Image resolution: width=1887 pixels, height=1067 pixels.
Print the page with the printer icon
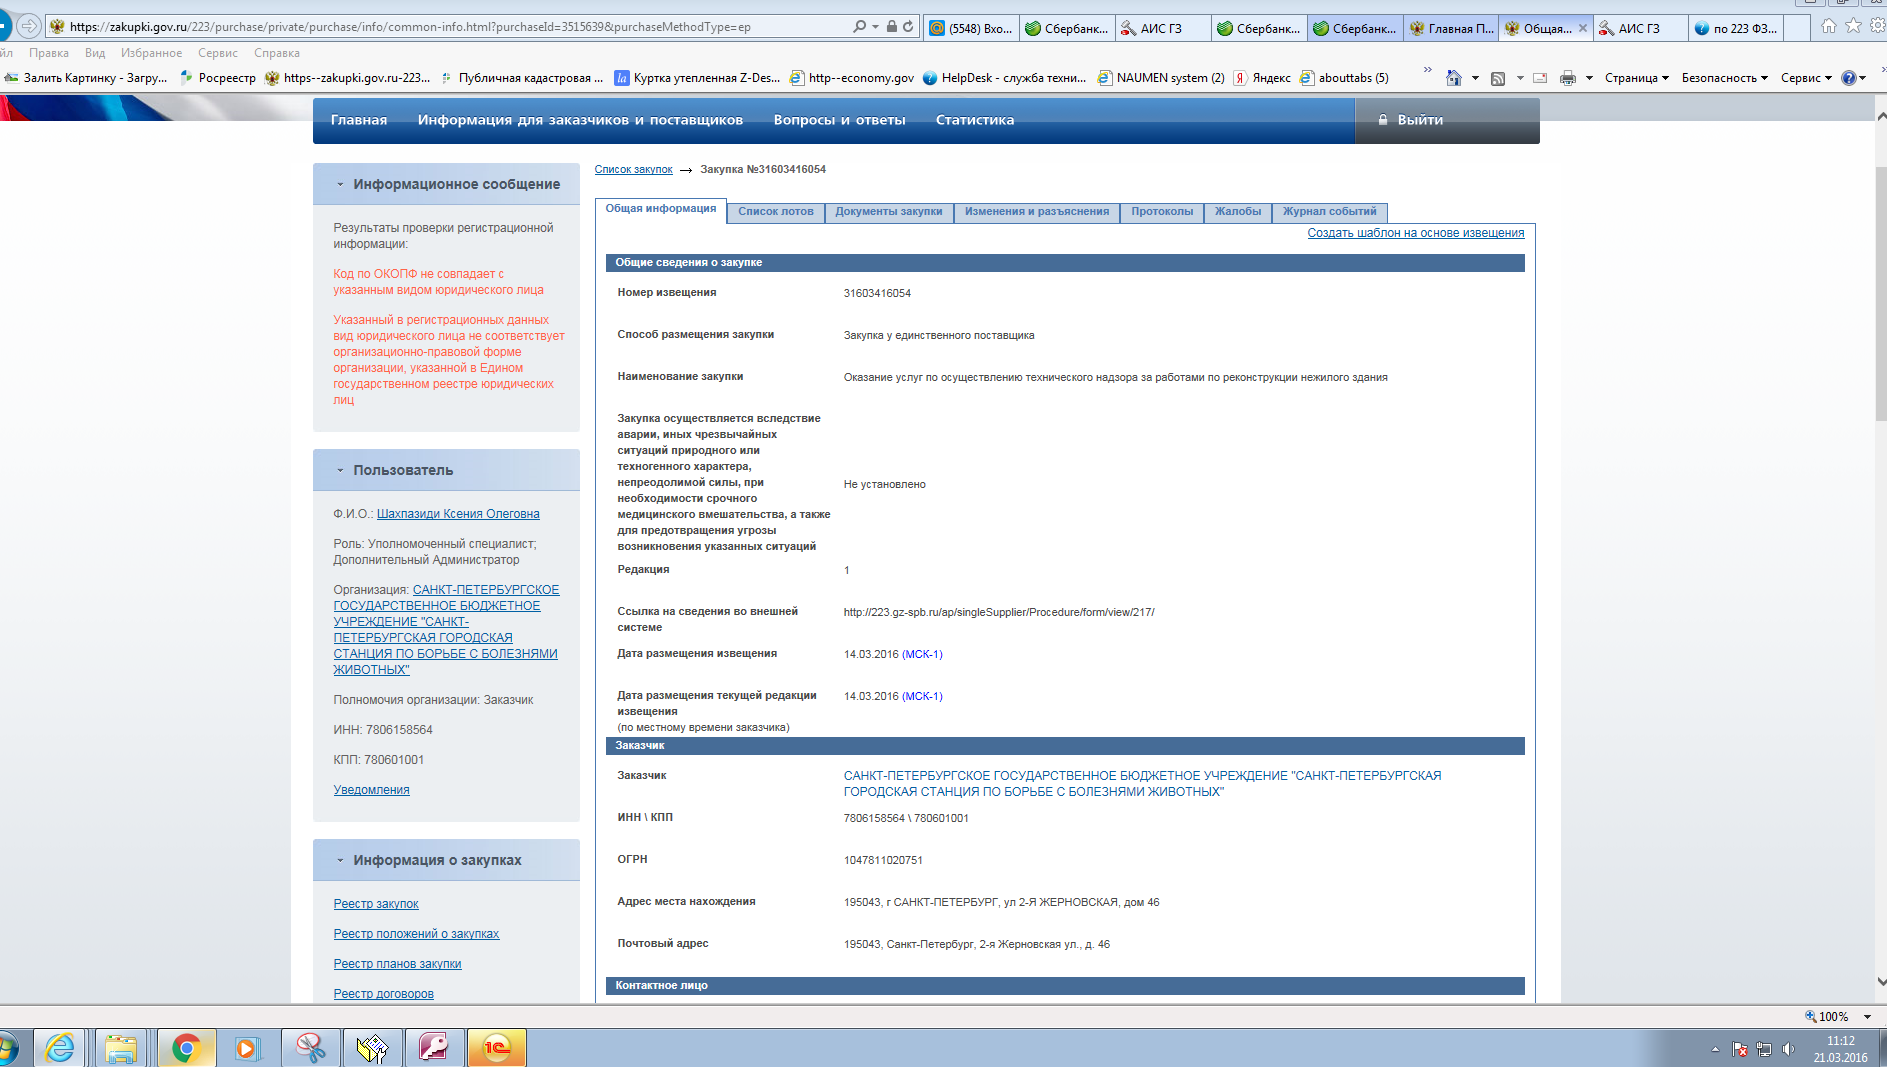click(1568, 78)
